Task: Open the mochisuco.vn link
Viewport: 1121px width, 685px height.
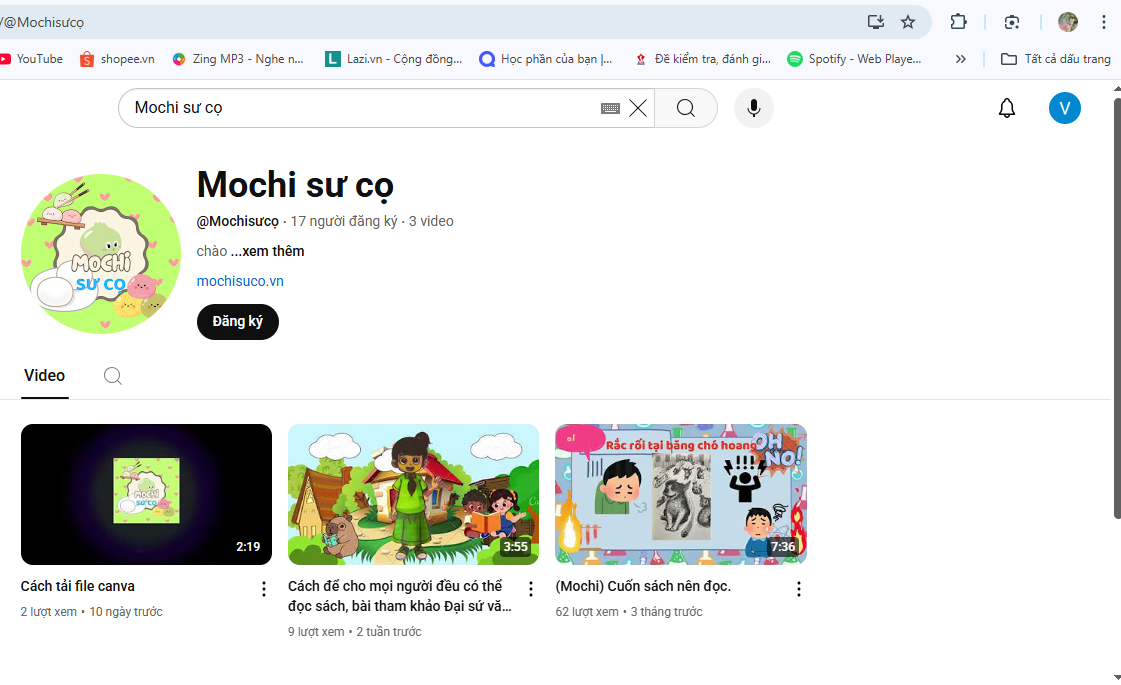Action: [240, 281]
